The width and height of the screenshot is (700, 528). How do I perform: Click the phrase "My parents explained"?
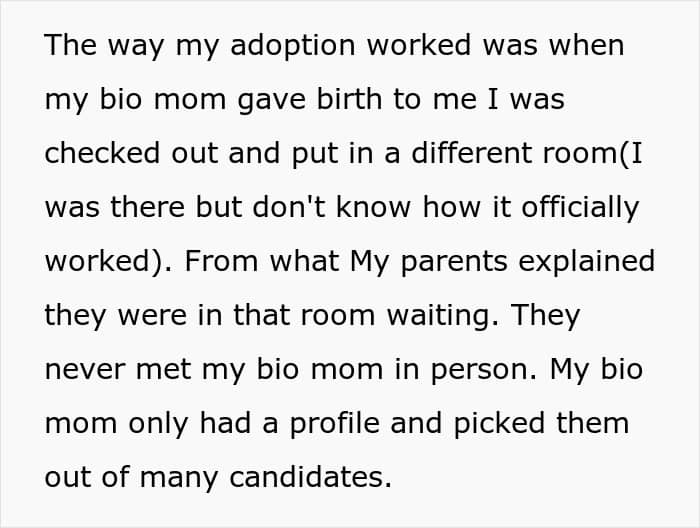(502, 262)
